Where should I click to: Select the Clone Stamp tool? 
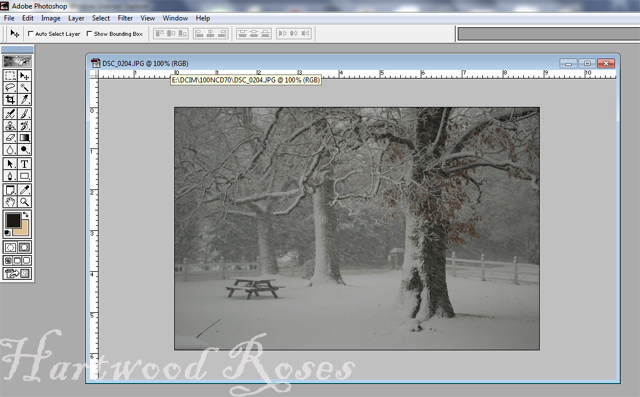coord(10,125)
